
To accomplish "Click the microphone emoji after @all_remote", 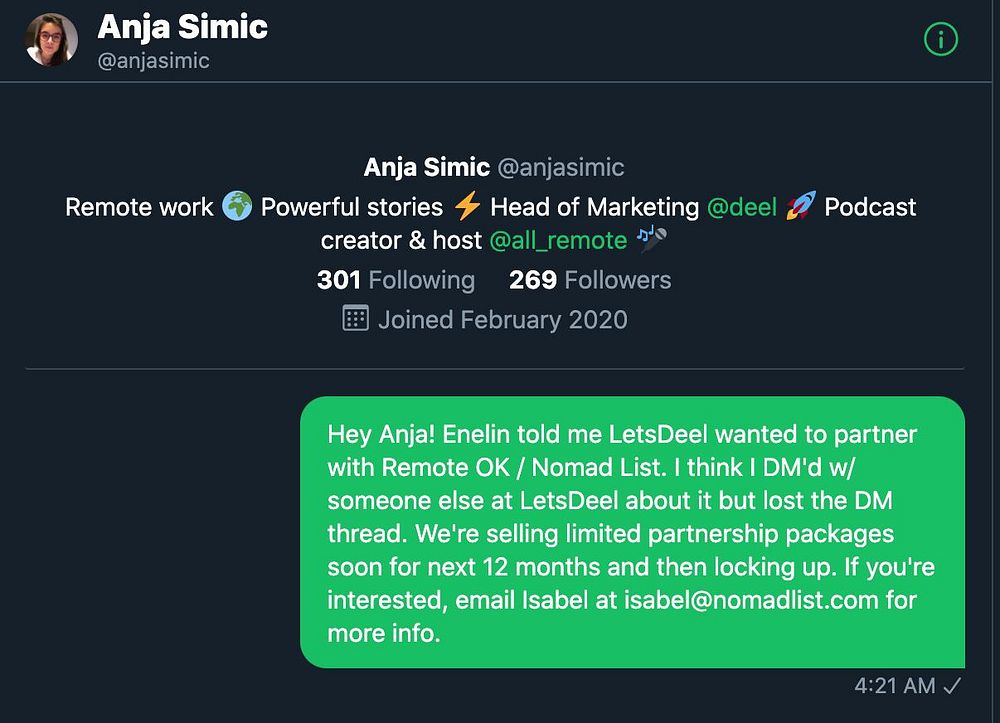I will pyautogui.click(x=652, y=240).
